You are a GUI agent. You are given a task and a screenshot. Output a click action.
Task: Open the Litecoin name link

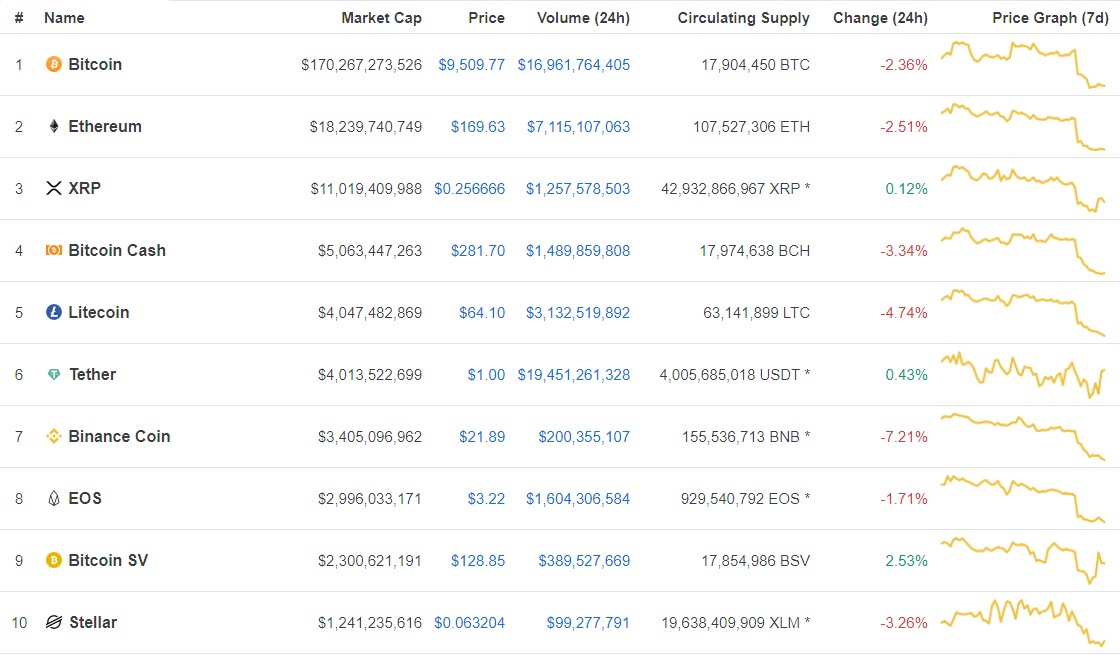tap(99, 312)
